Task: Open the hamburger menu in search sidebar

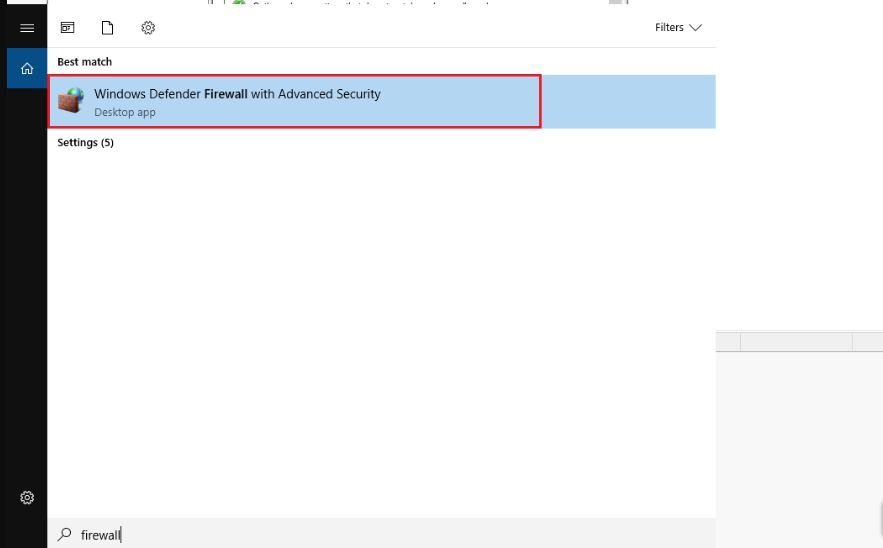Action: (27, 28)
